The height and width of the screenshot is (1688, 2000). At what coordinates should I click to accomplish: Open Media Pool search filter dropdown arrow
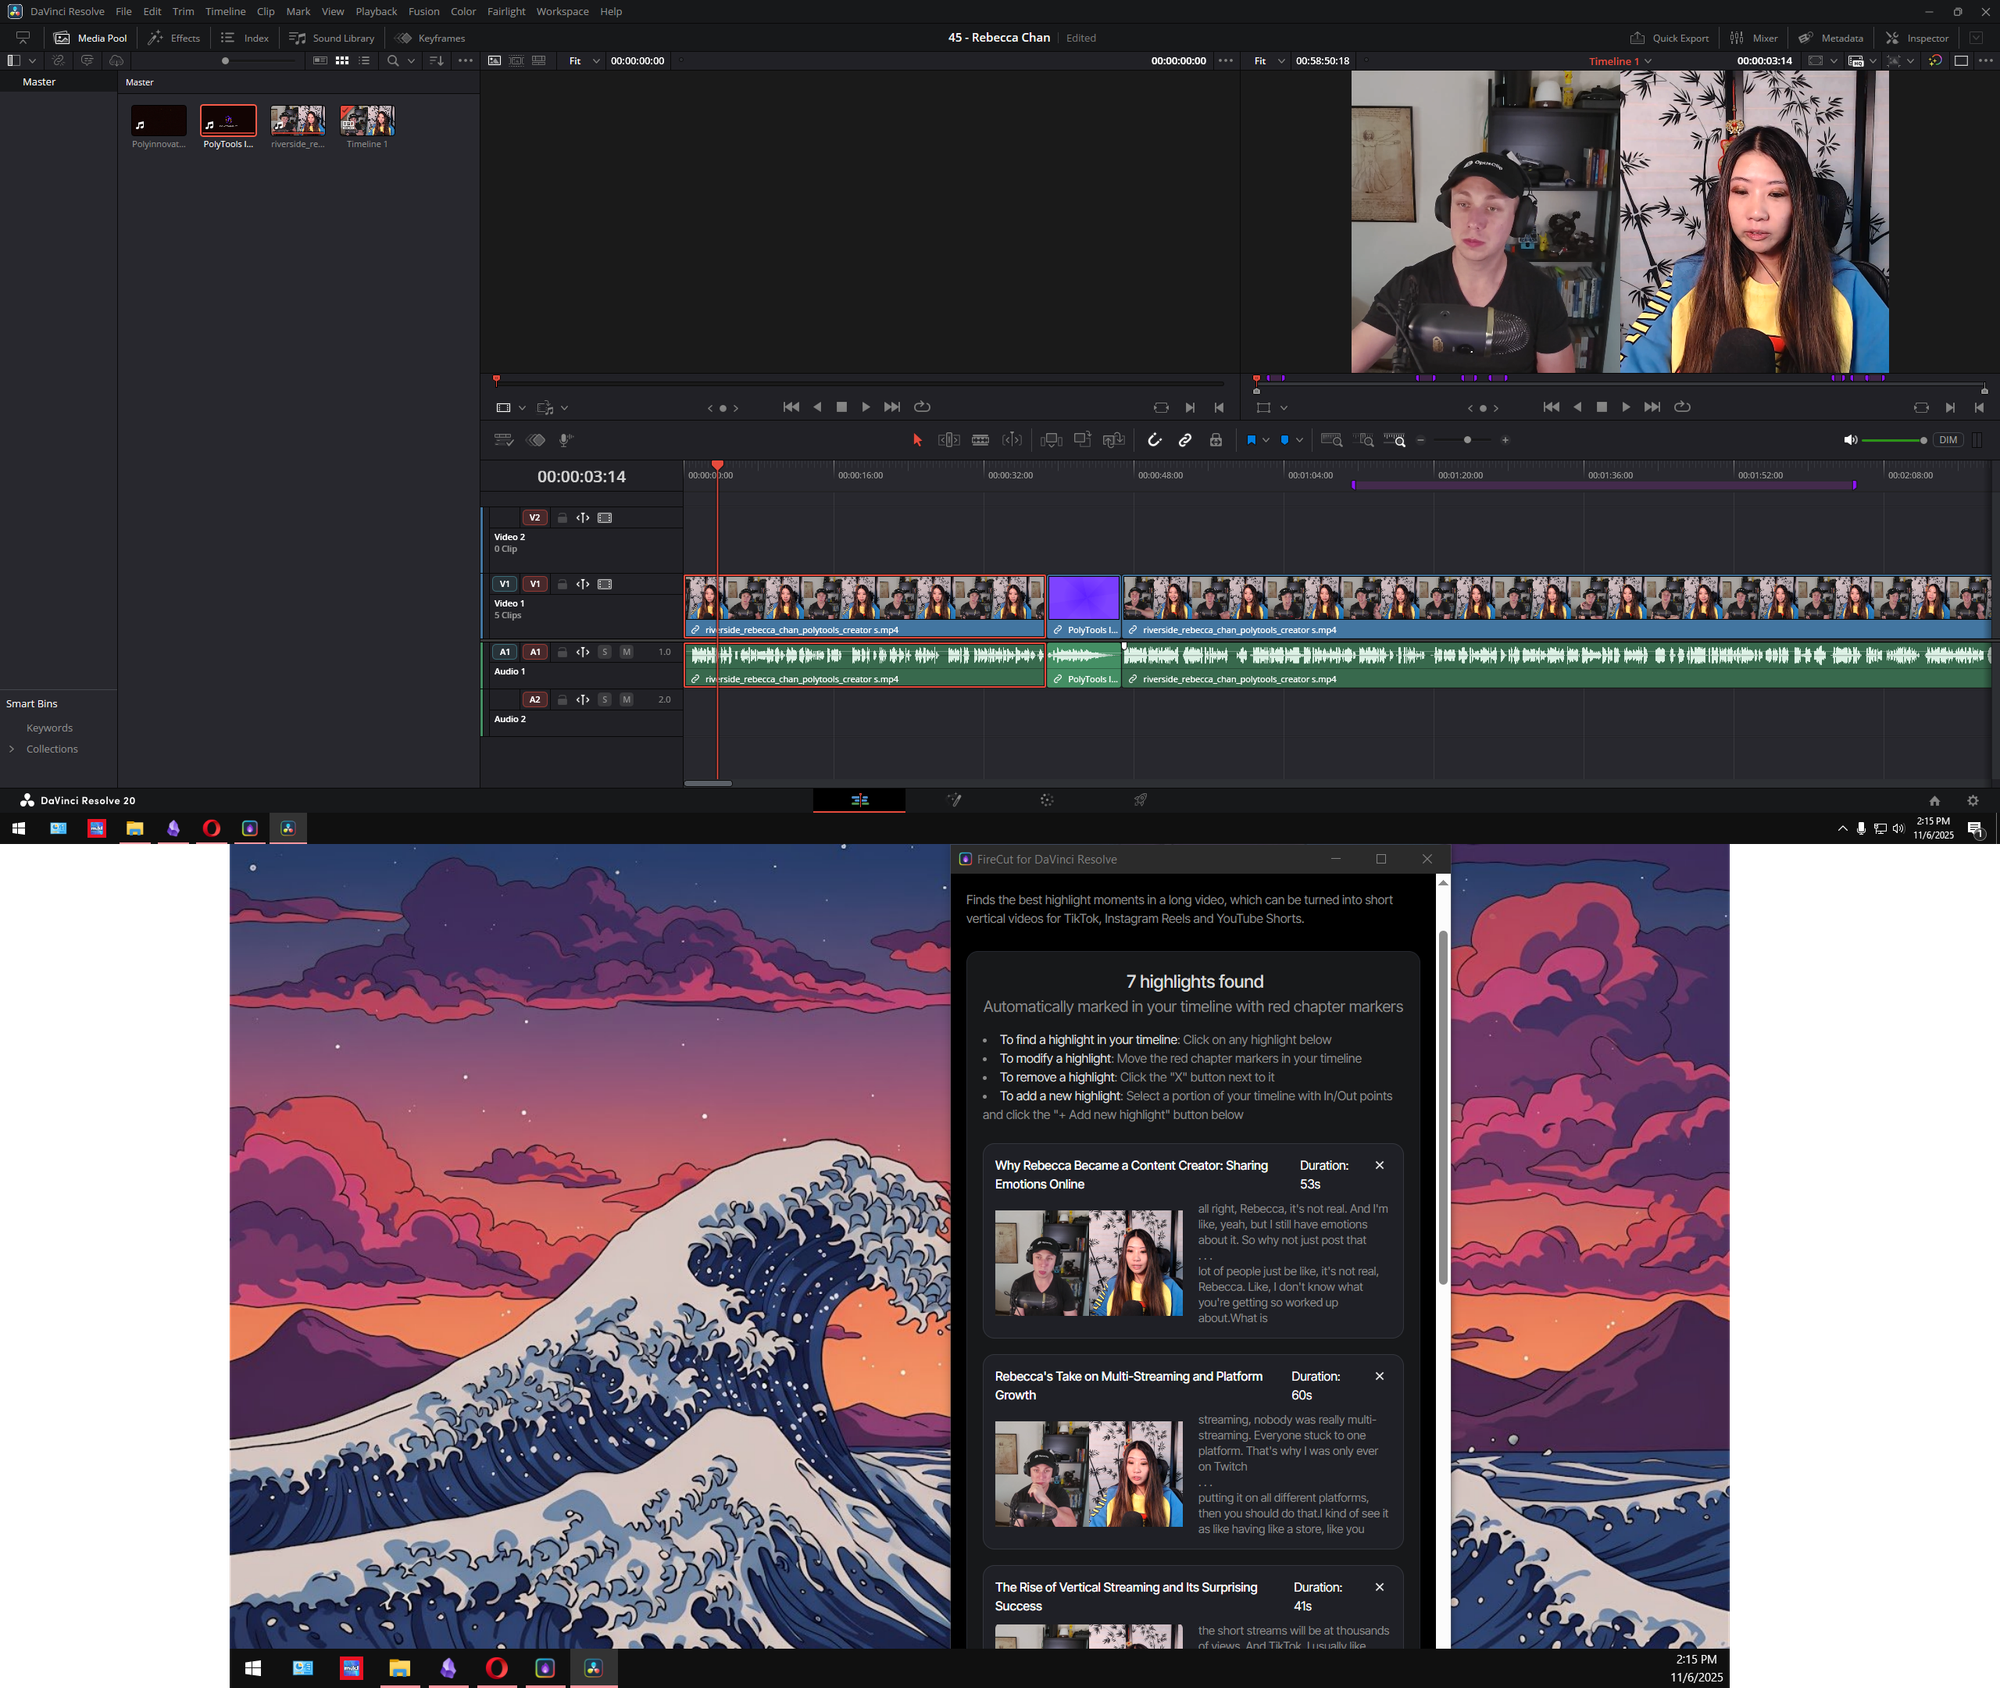(x=411, y=61)
